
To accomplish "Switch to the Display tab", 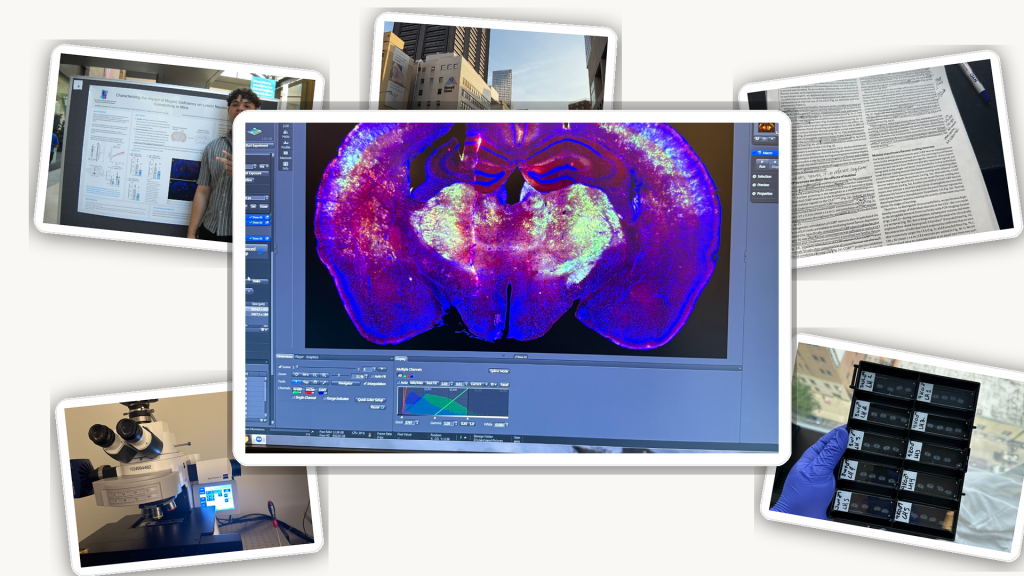I will click(x=400, y=356).
